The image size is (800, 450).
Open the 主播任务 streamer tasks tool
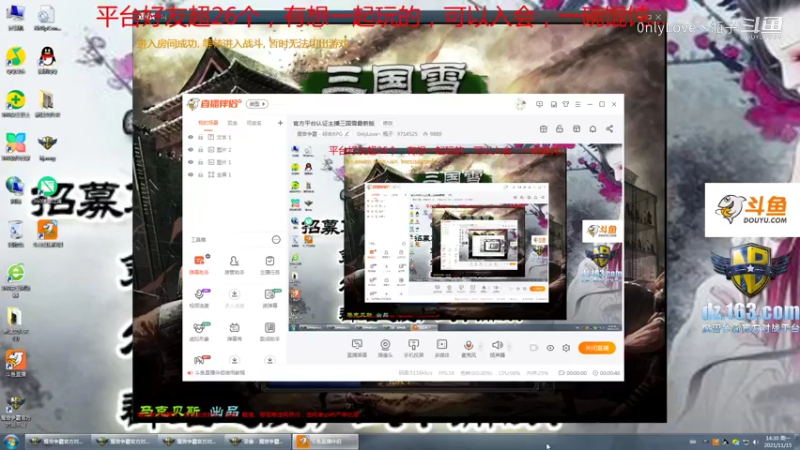pyautogui.click(x=269, y=265)
